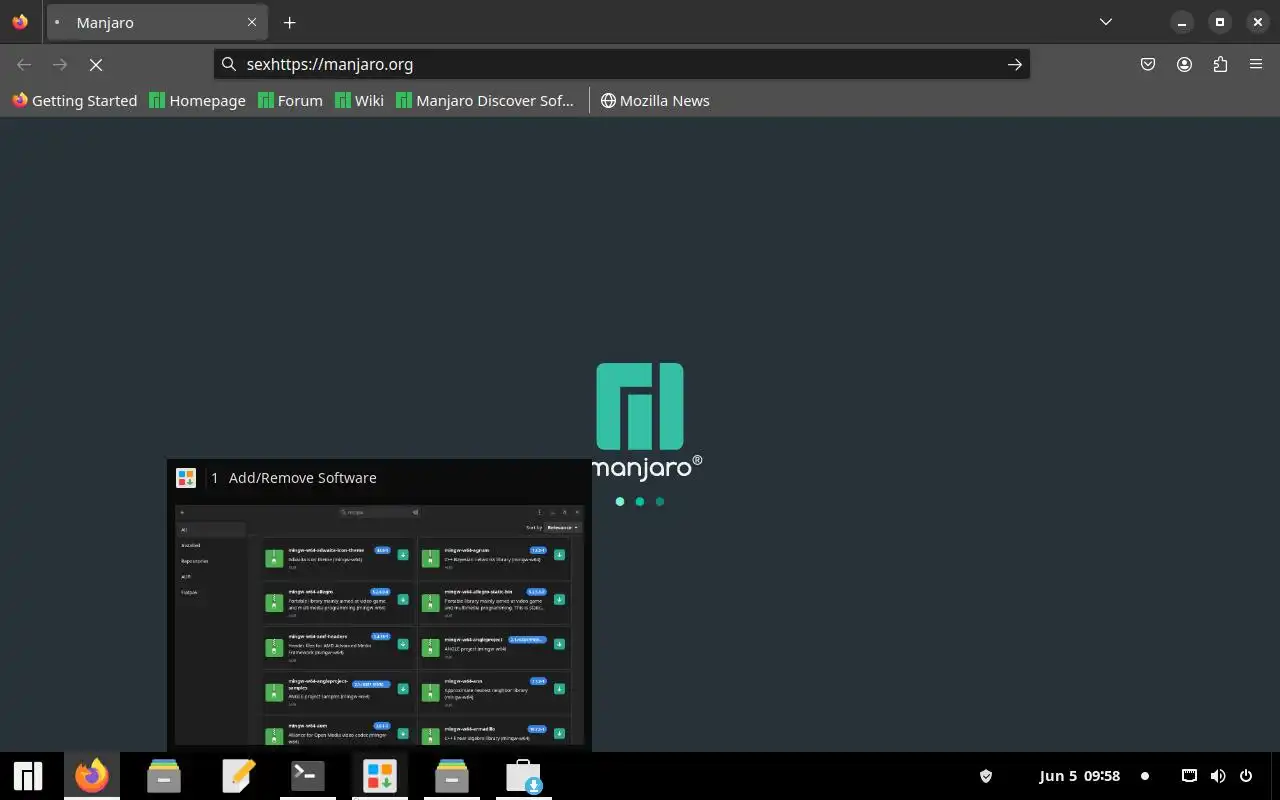
Task: Open the Getting Started bookmark
Action: pyautogui.click(x=74, y=100)
